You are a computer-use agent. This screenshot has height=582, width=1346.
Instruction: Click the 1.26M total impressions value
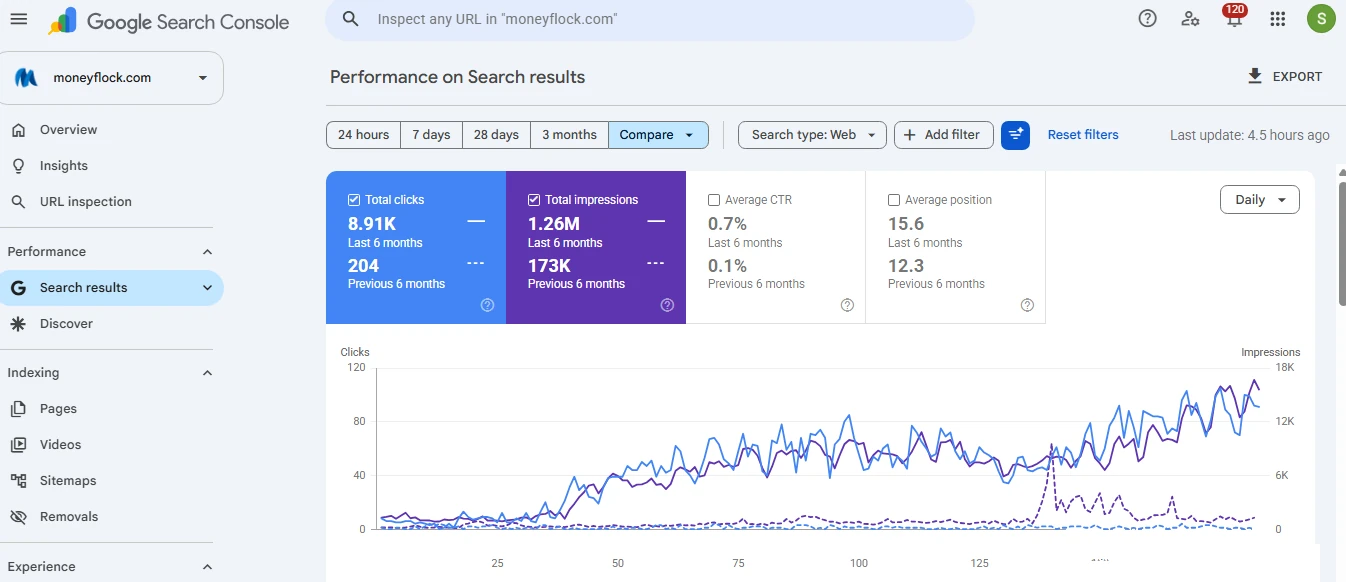[x=554, y=224]
